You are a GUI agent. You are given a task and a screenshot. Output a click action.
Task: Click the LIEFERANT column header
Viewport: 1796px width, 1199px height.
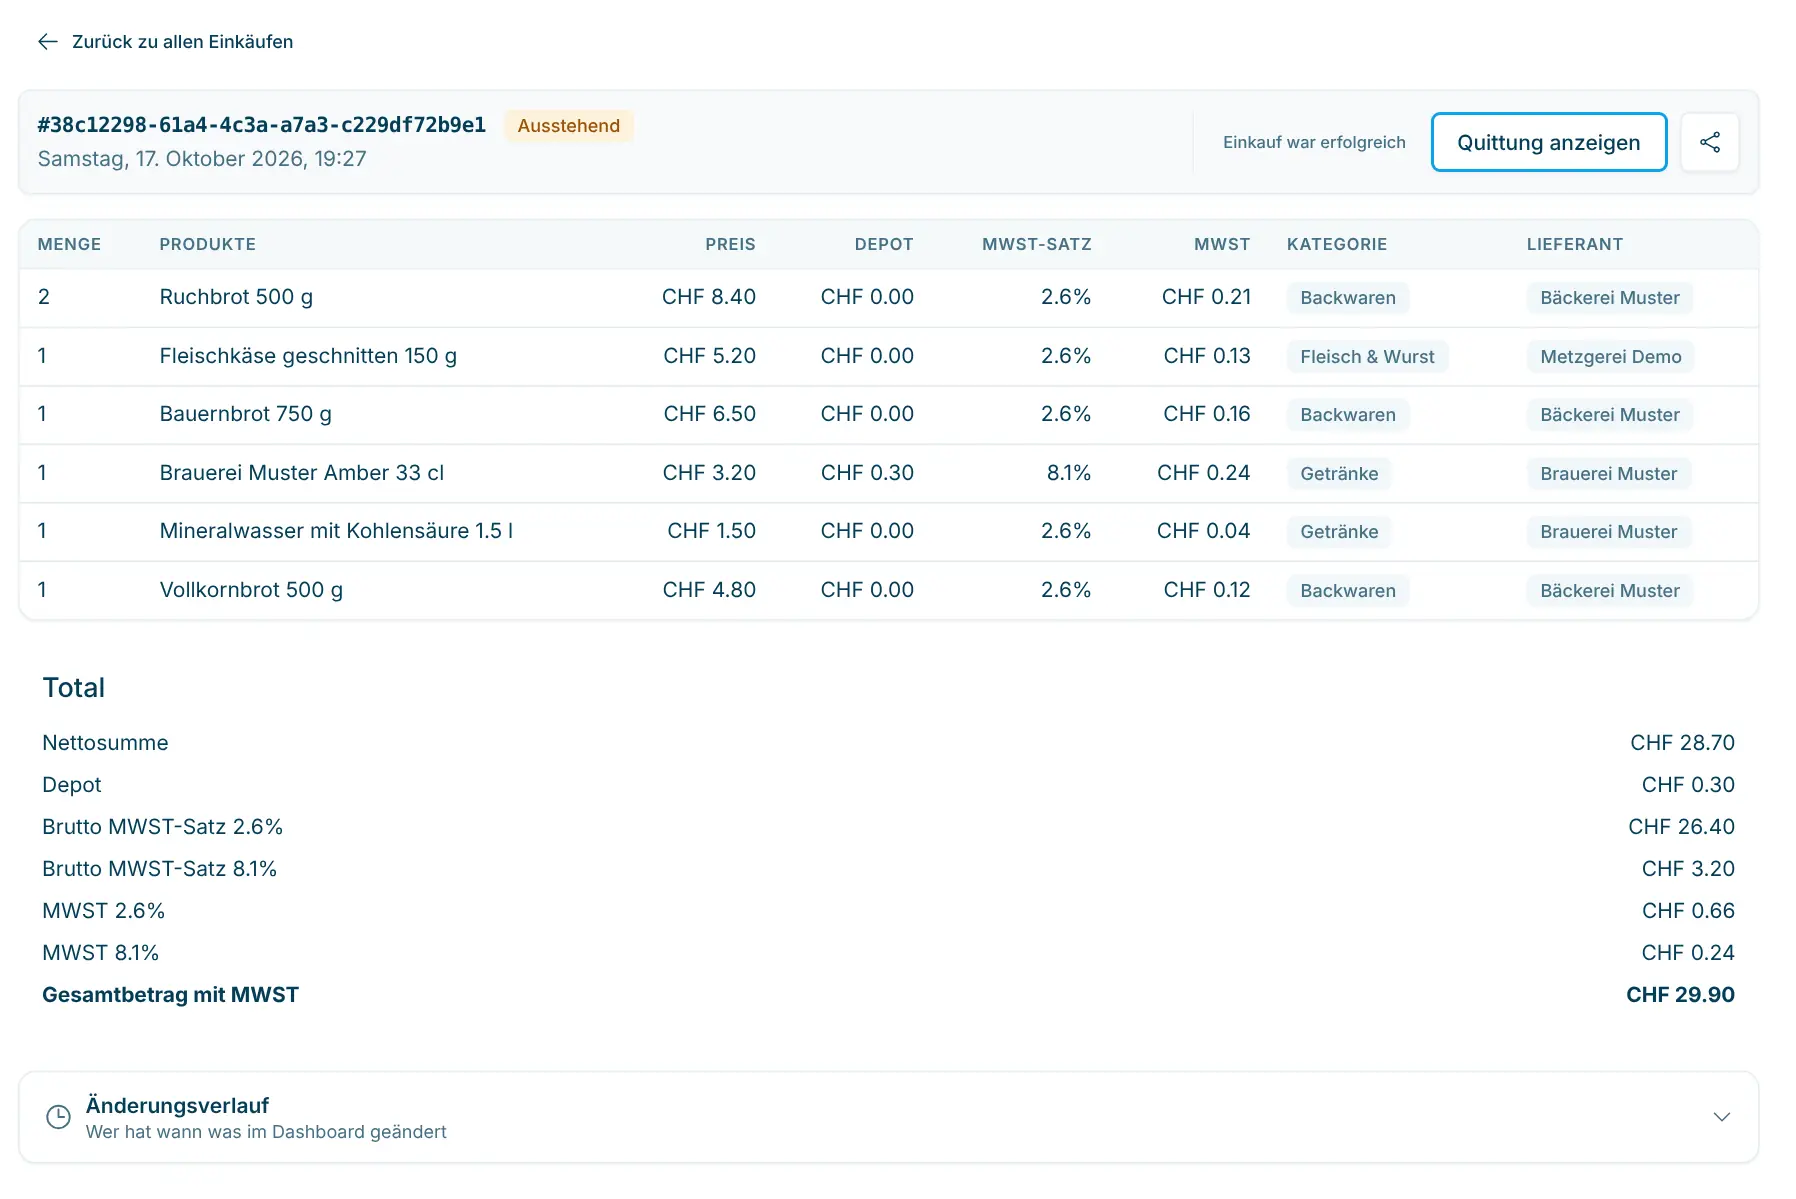click(x=1574, y=244)
